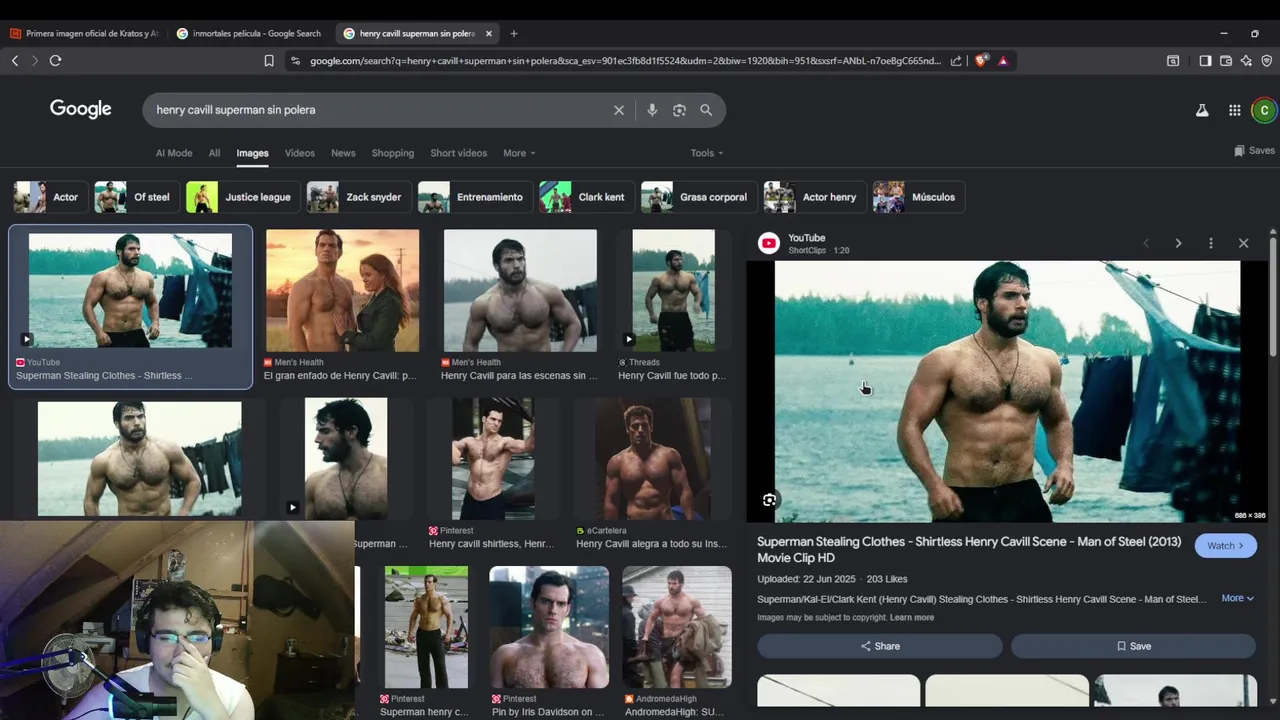Filter images by Actor henry chip
The height and width of the screenshot is (720, 1280).
click(815, 197)
